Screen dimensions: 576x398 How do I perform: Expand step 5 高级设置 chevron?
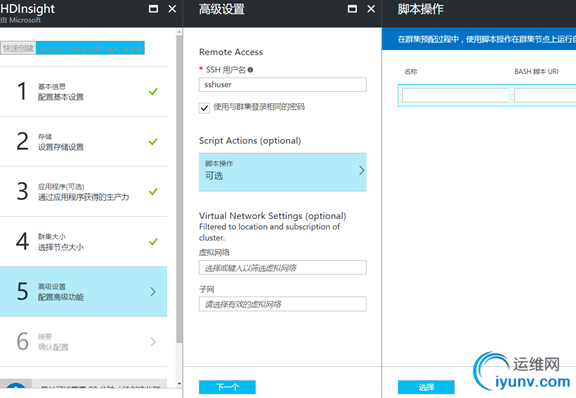pos(153,292)
